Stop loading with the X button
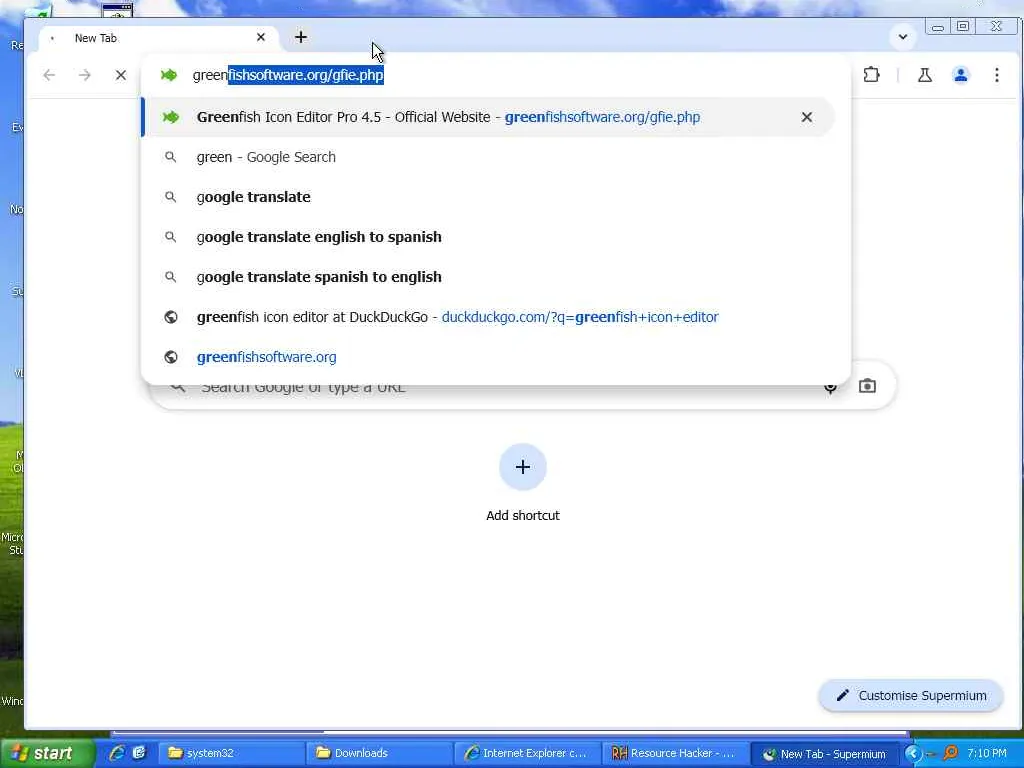Viewport: 1024px width, 768px height. point(121,75)
